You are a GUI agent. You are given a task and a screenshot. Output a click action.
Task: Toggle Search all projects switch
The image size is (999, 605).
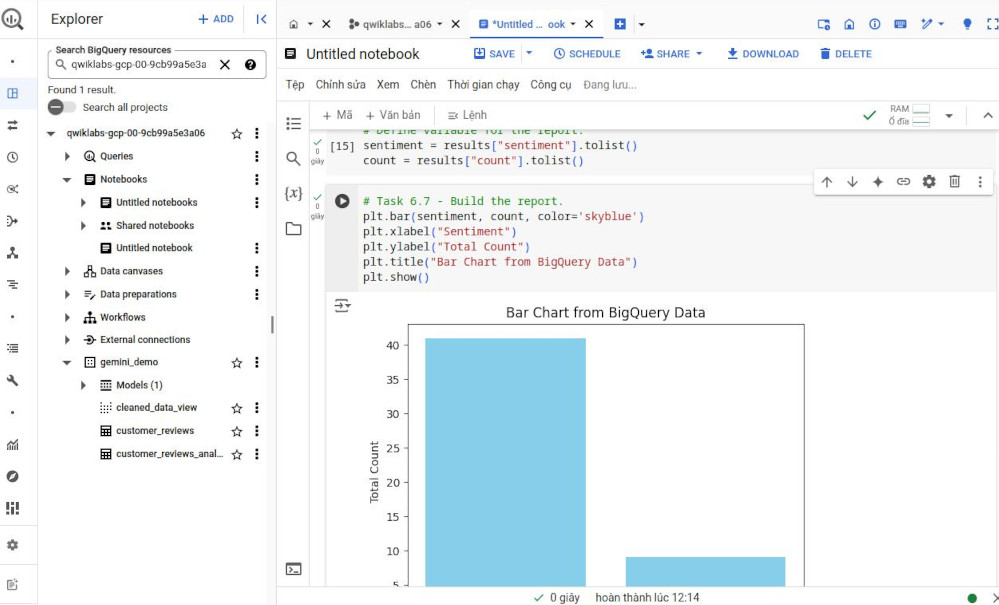(x=61, y=108)
